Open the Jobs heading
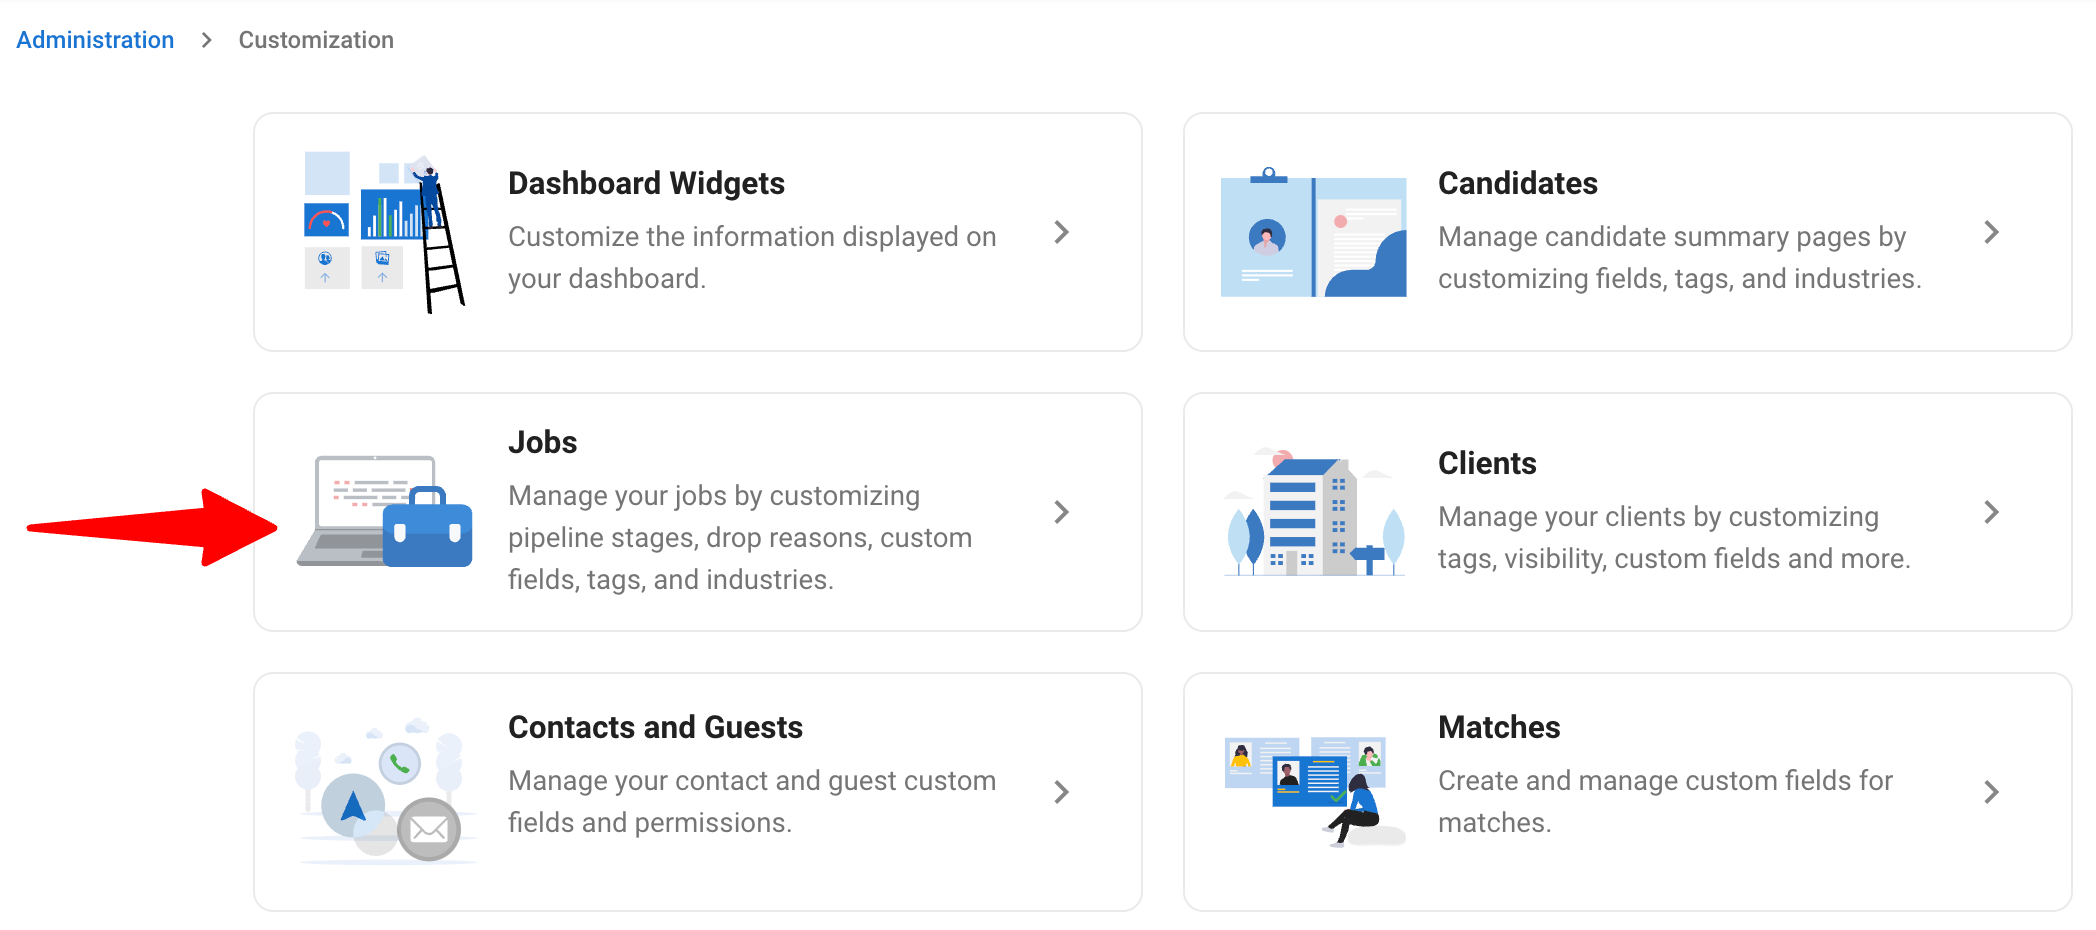2096x930 pixels. 542,442
